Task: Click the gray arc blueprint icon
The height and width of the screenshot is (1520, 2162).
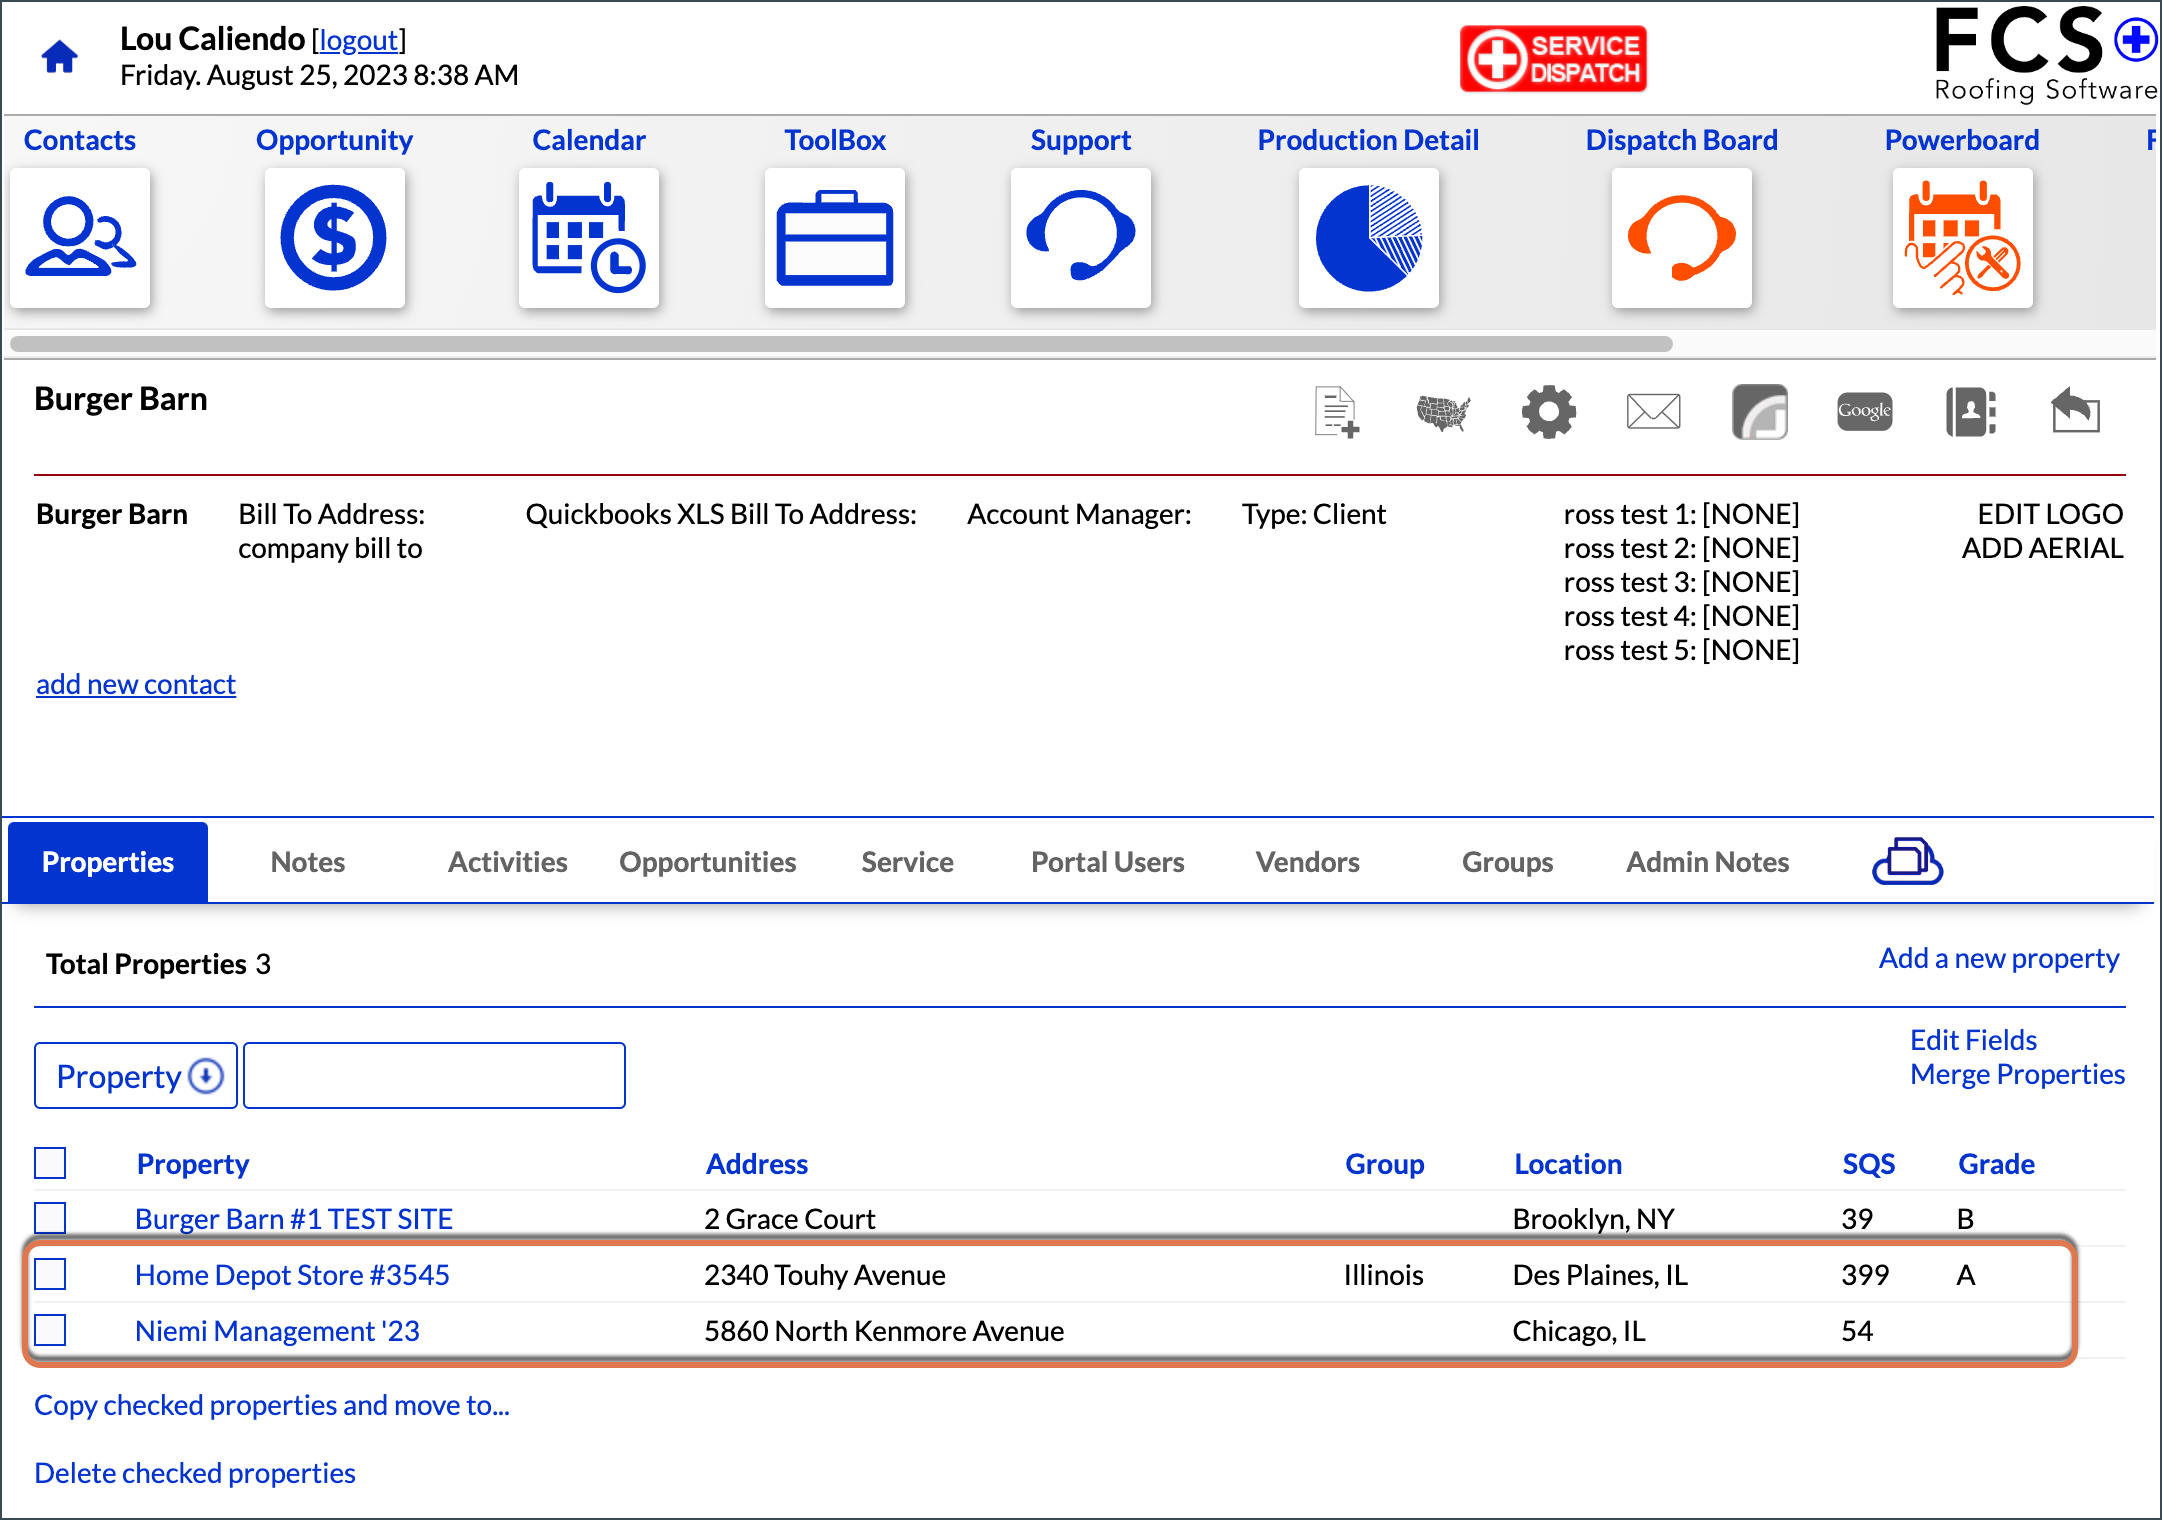Action: 1760,412
